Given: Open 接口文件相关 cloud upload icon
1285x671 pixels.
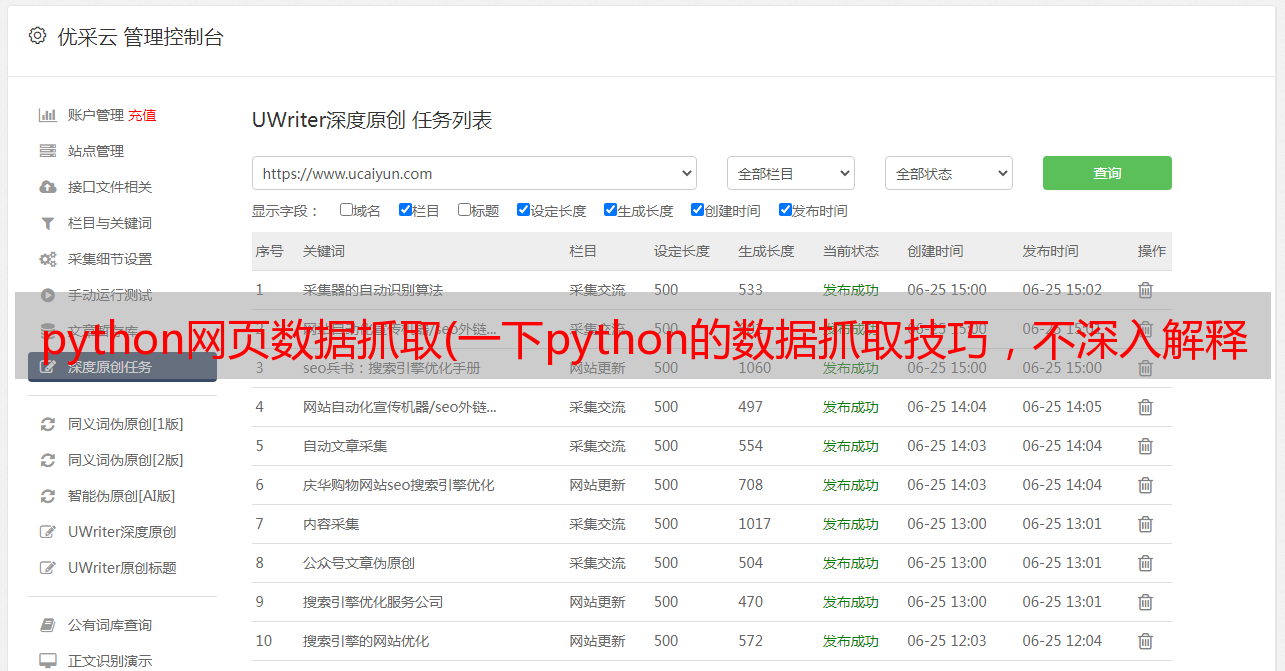Looking at the screenshot, I should (47, 187).
